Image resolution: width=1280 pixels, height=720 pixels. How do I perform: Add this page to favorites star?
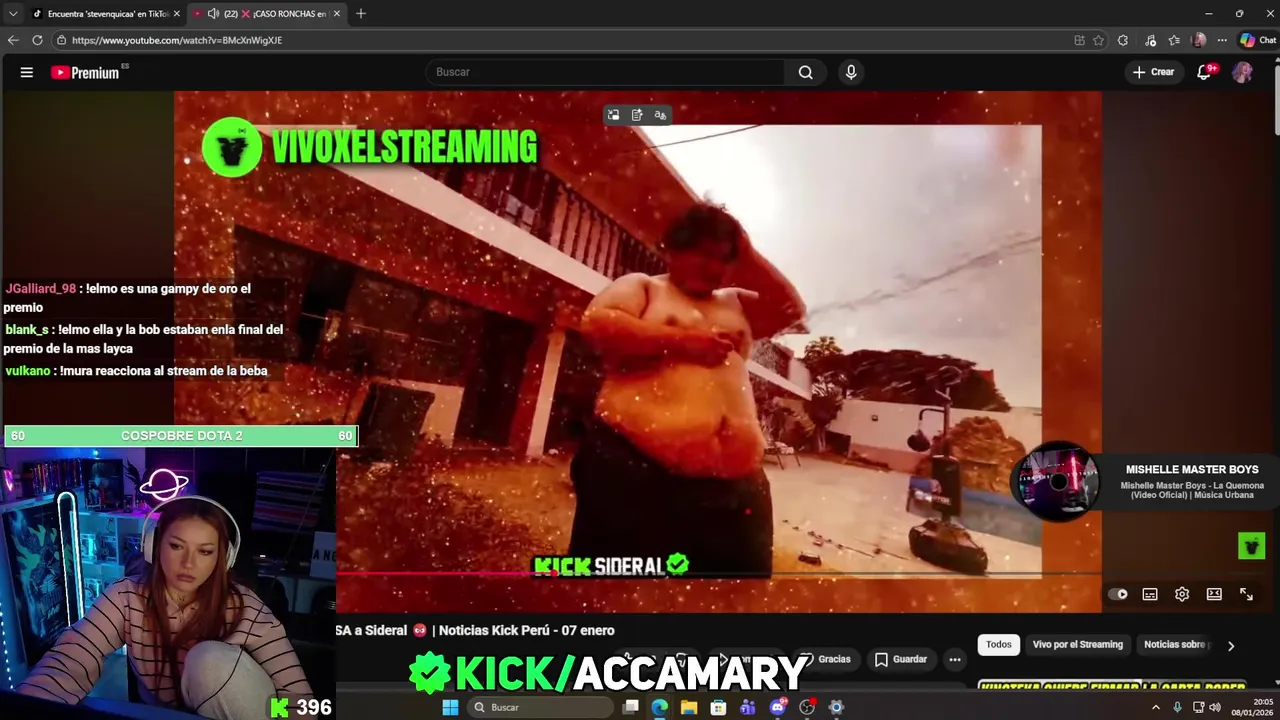[x=1098, y=40]
